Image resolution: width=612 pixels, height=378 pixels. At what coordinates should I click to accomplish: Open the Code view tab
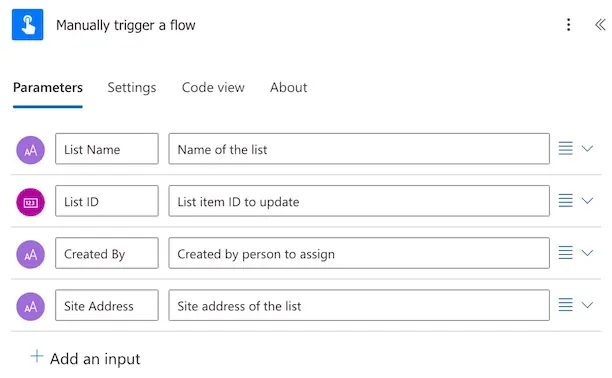213,87
